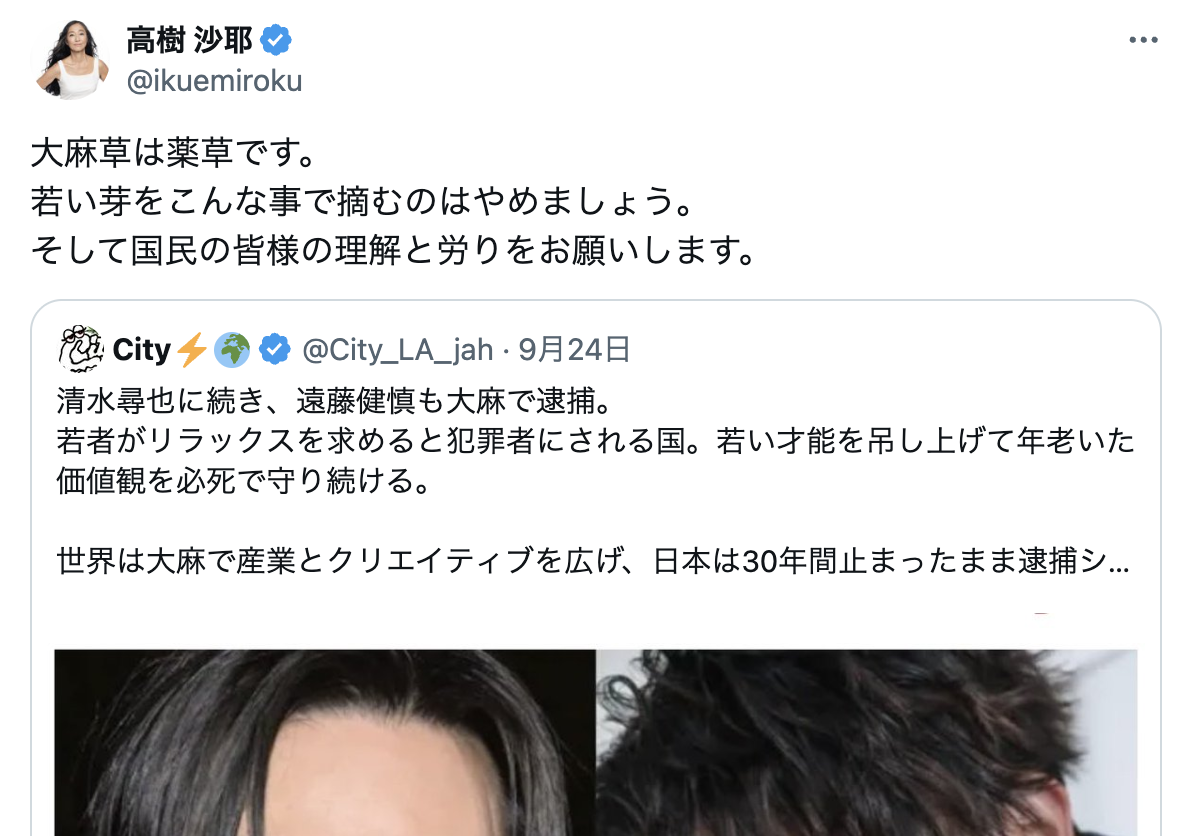Screen dimensions: 1190x836
Task: Click the City account's small avatar icon
Action: [80, 349]
